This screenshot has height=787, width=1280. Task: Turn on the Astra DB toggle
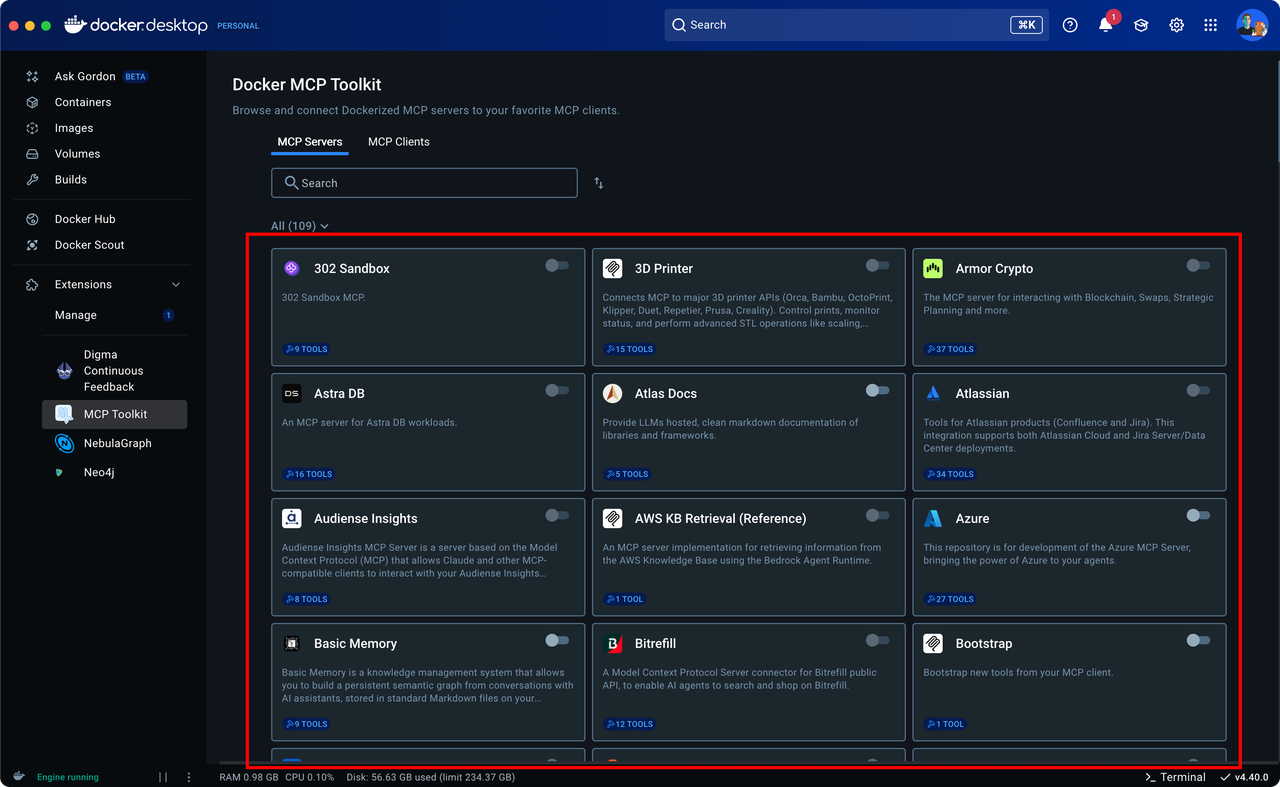coord(557,390)
